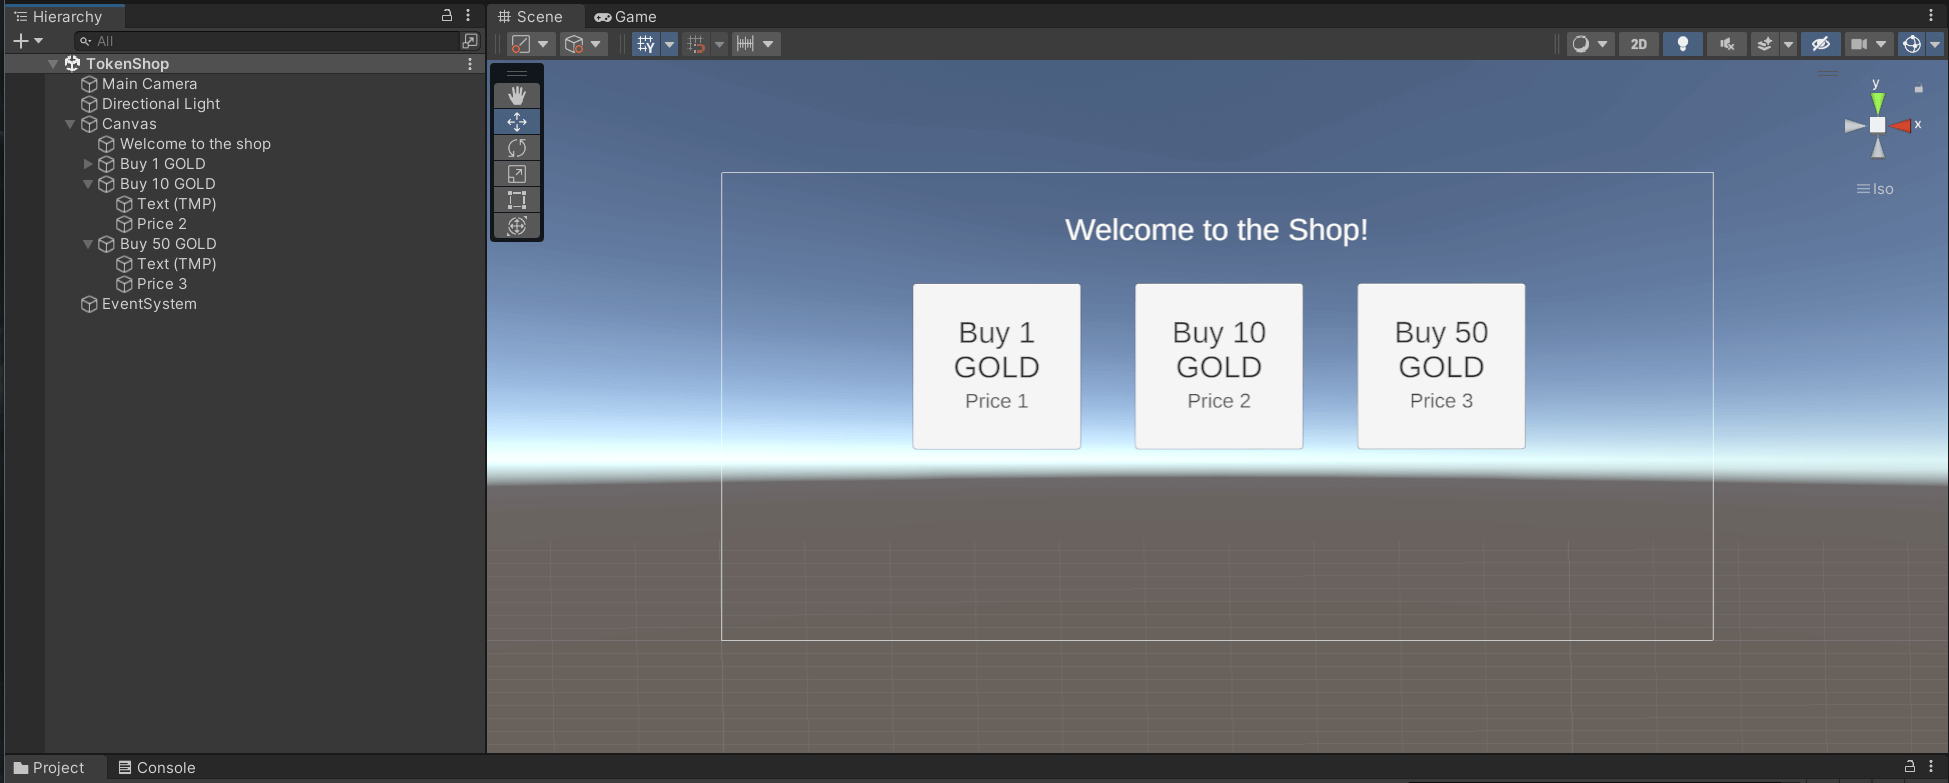Viewport: 1949px width, 783px height.
Task: Open TokenShop scene three-dot menu
Action: click(470, 64)
